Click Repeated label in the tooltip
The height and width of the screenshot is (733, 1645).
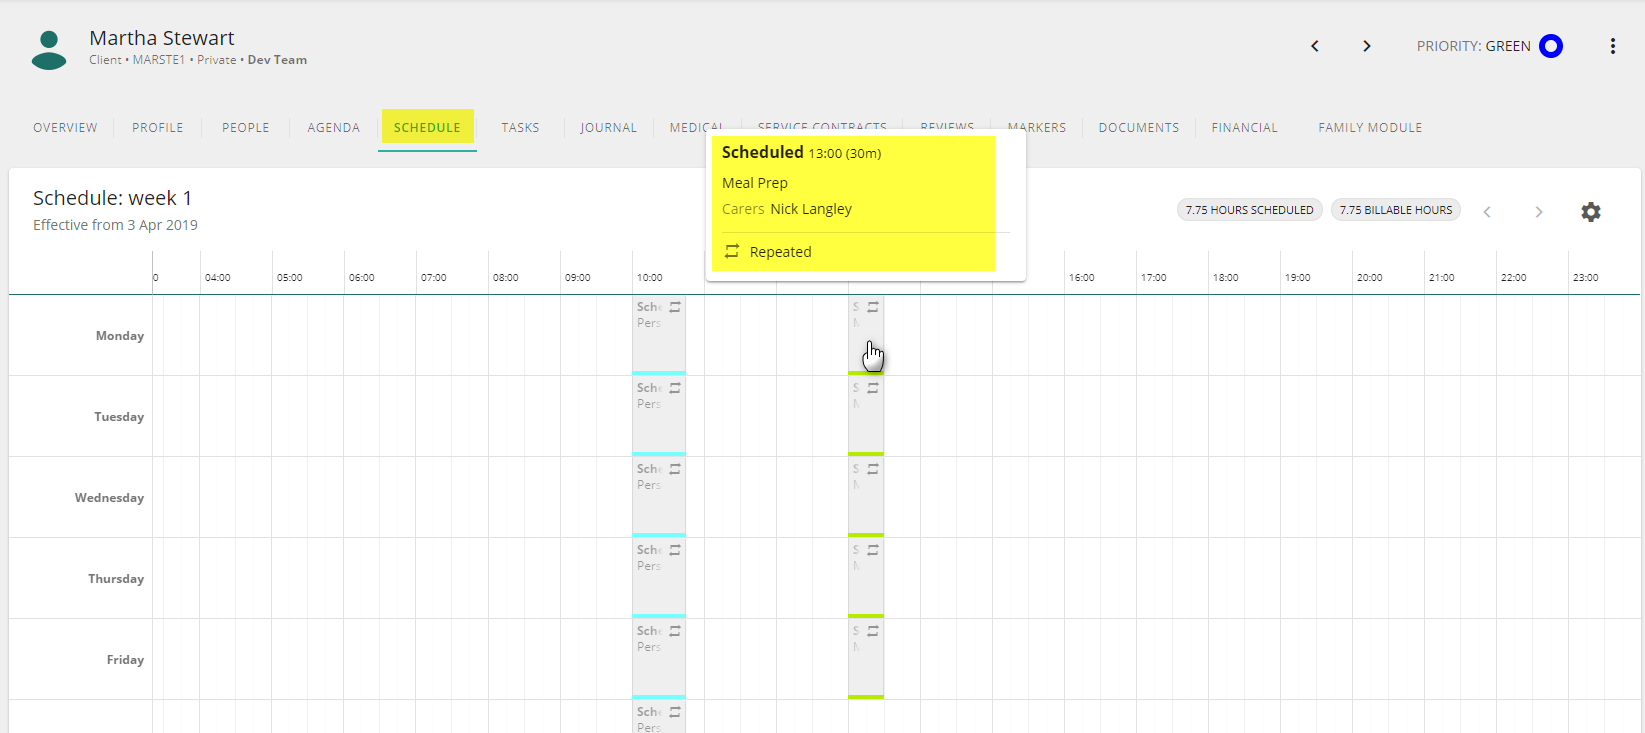click(780, 252)
